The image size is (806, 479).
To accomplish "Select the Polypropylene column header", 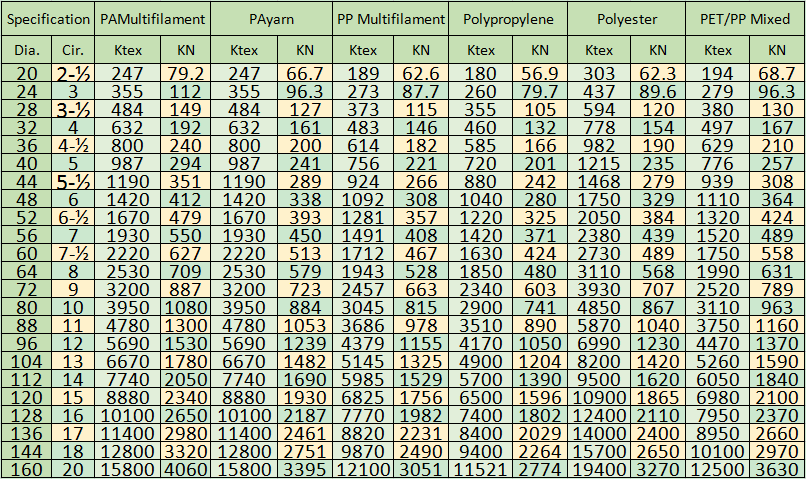I will (509, 19).
